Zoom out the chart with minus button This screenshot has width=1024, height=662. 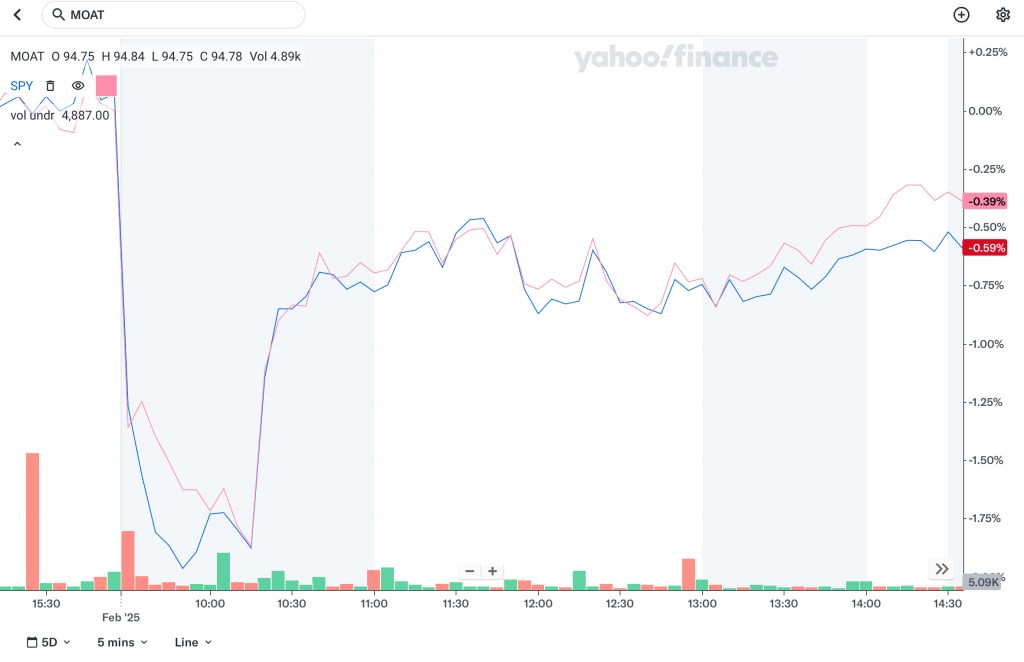470,571
